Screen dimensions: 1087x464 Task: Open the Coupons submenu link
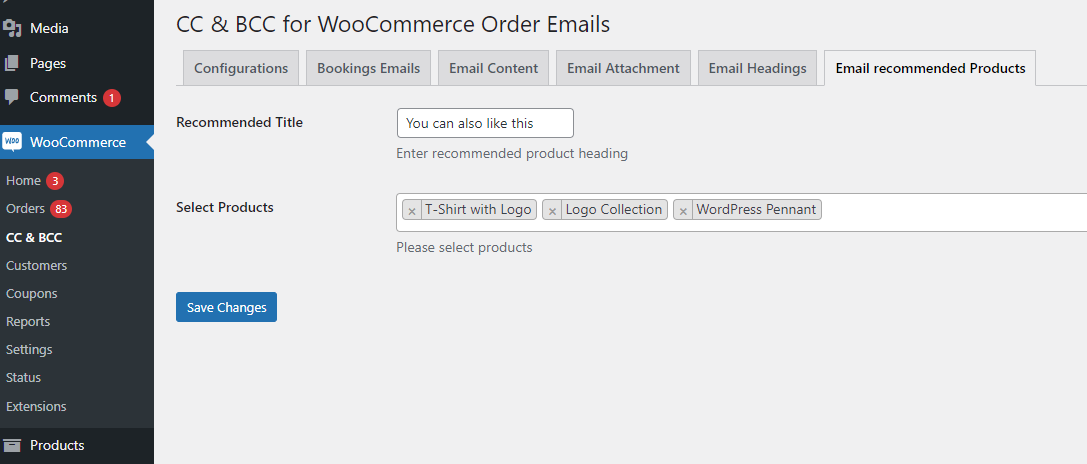[32, 294]
